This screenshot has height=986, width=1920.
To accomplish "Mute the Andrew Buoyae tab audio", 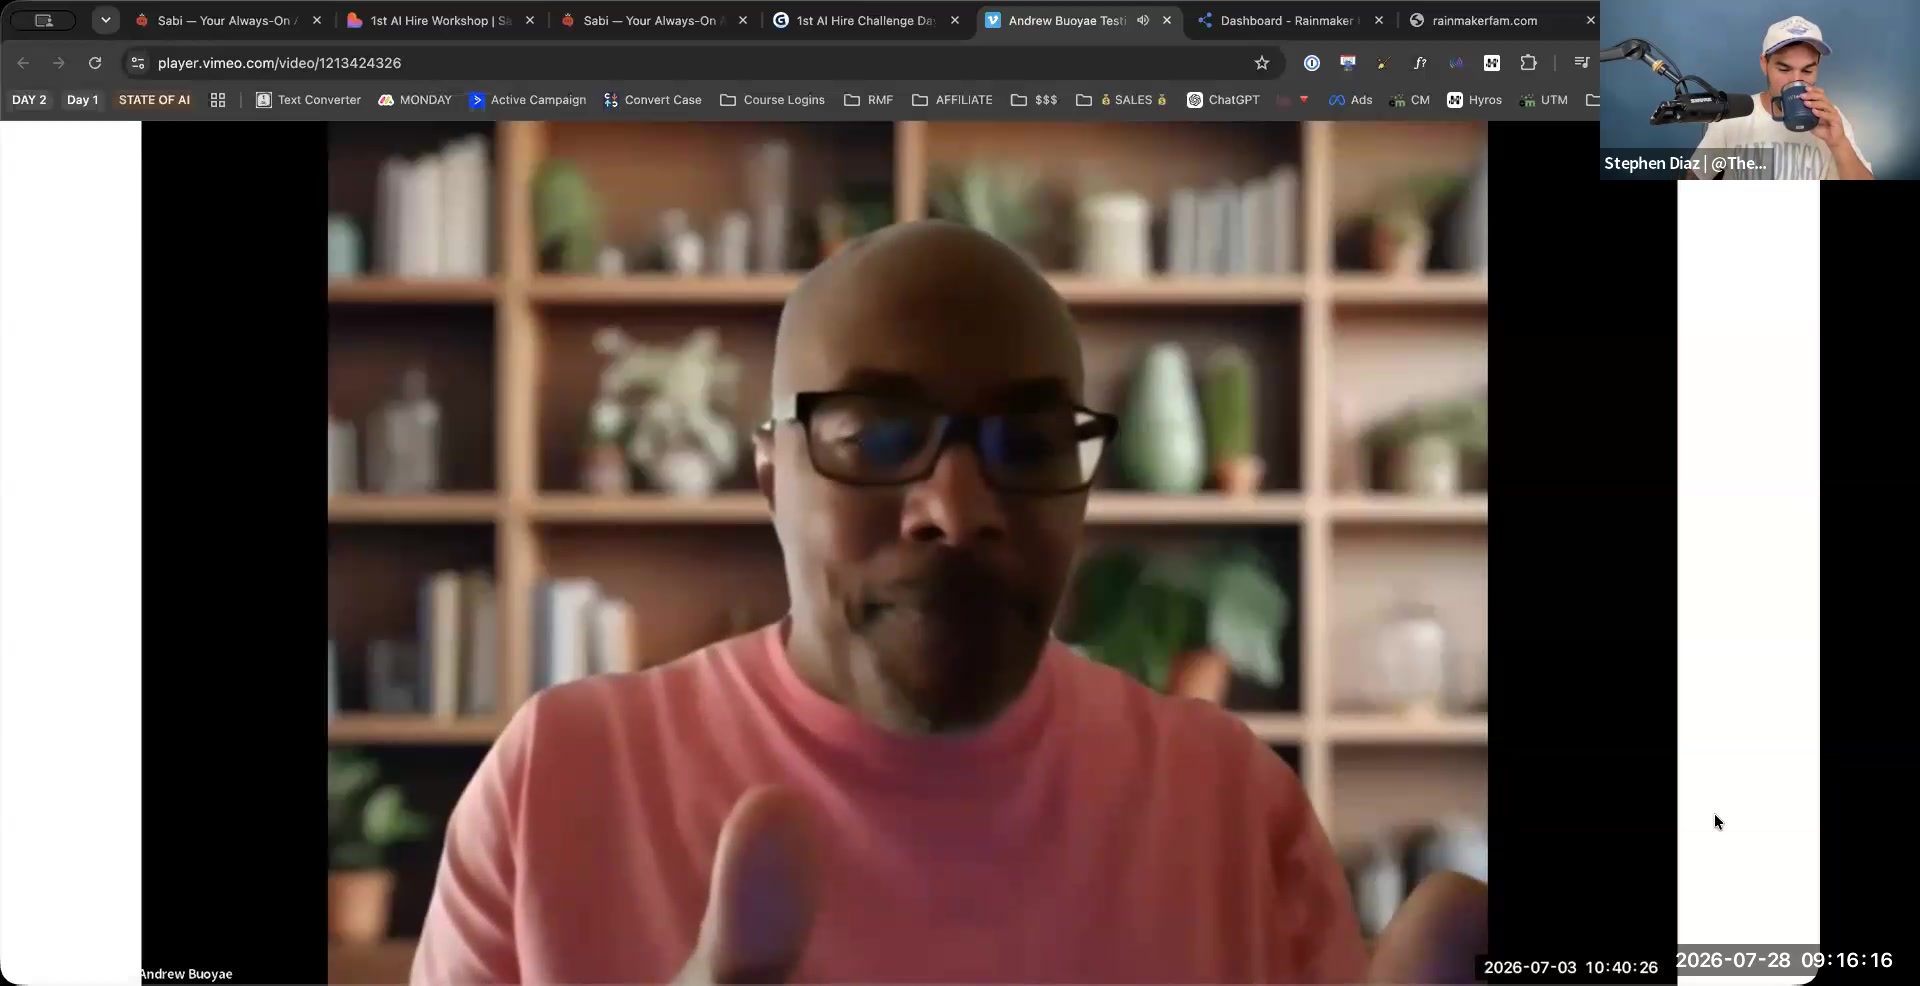I will 1143,20.
